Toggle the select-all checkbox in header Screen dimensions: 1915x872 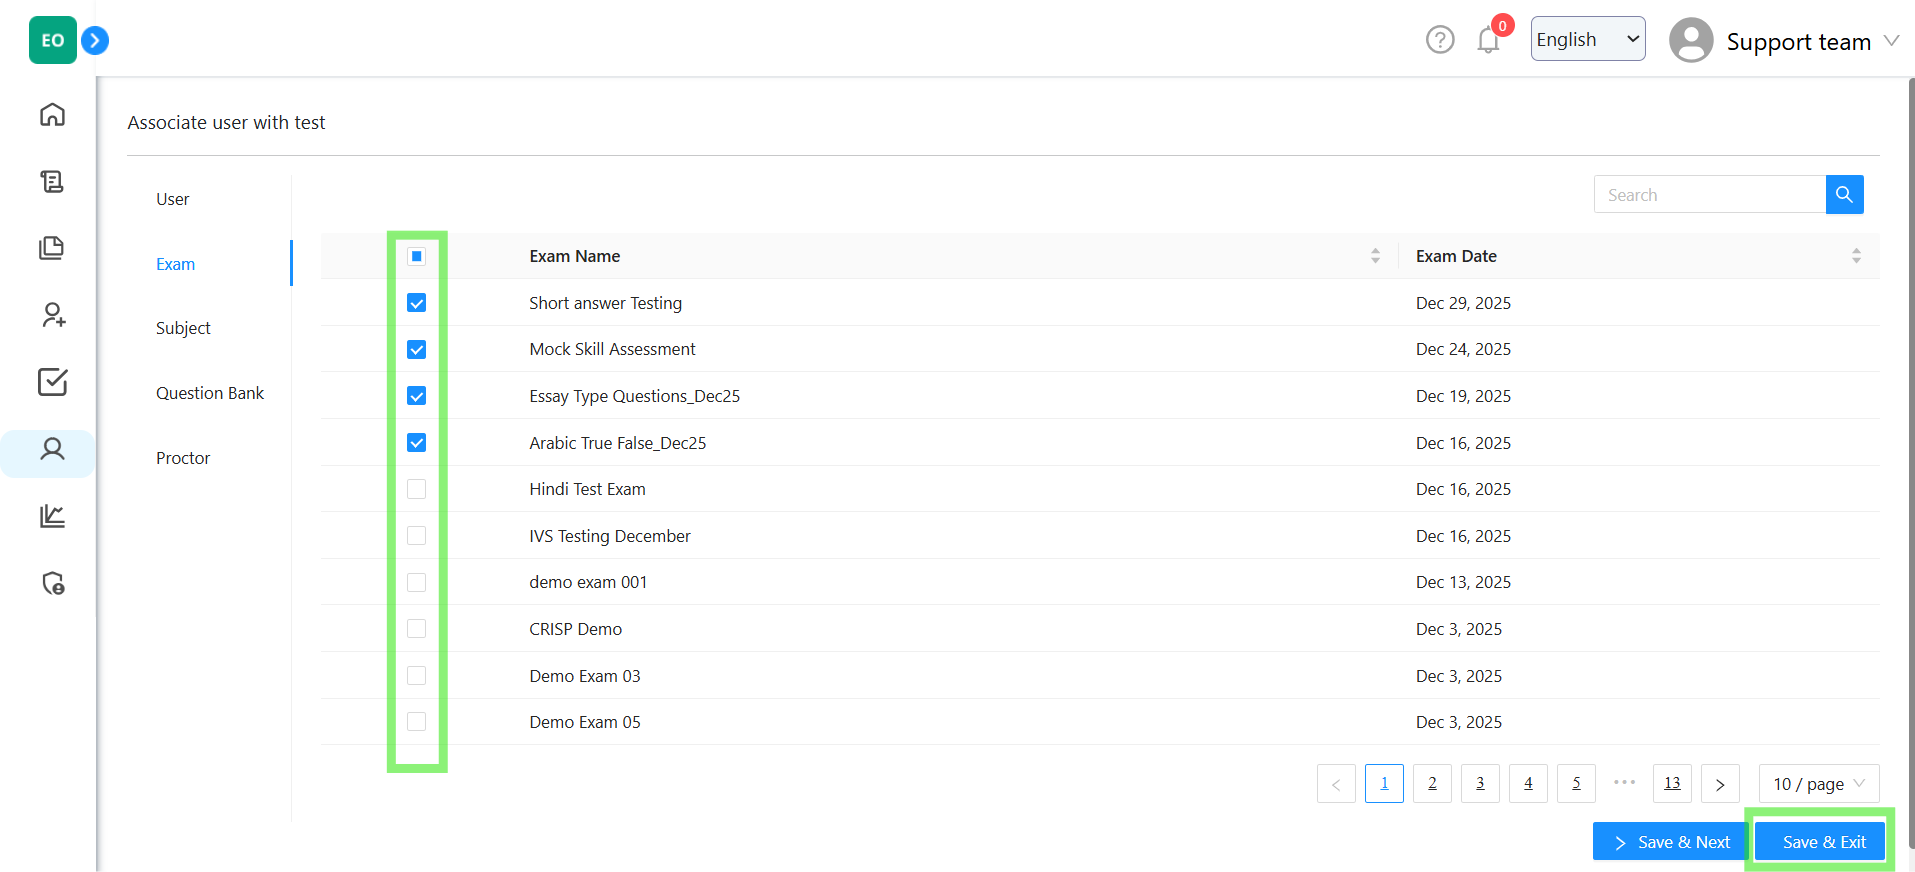click(x=417, y=257)
